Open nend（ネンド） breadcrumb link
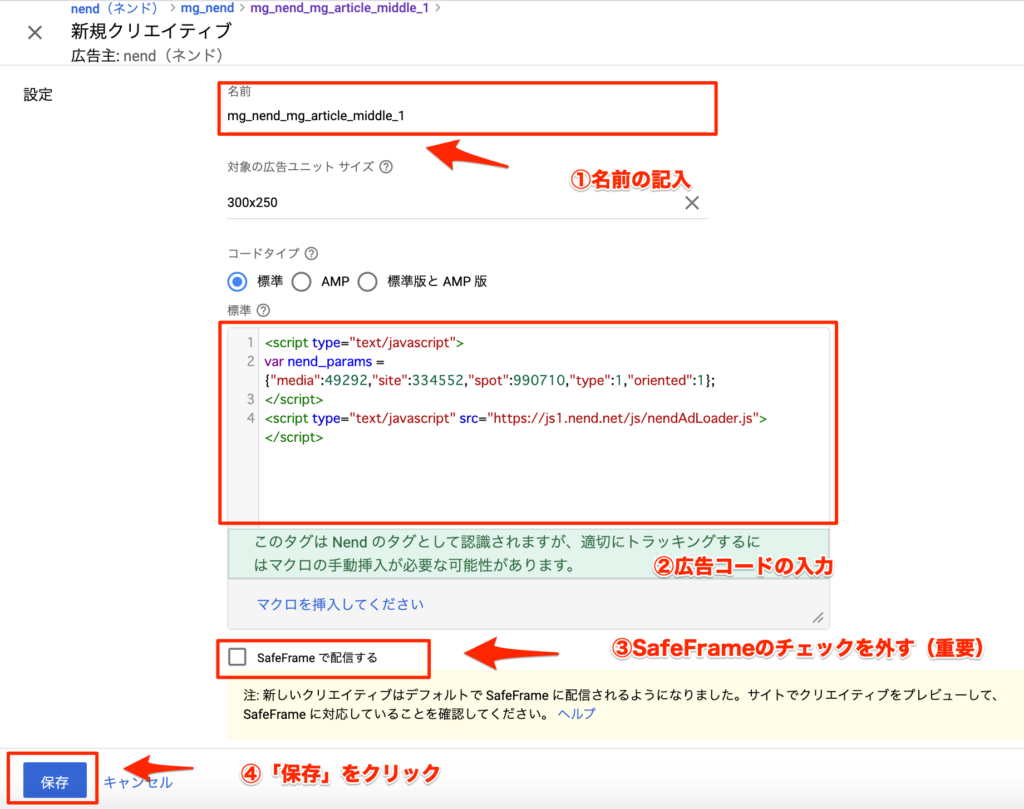 [x=114, y=8]
